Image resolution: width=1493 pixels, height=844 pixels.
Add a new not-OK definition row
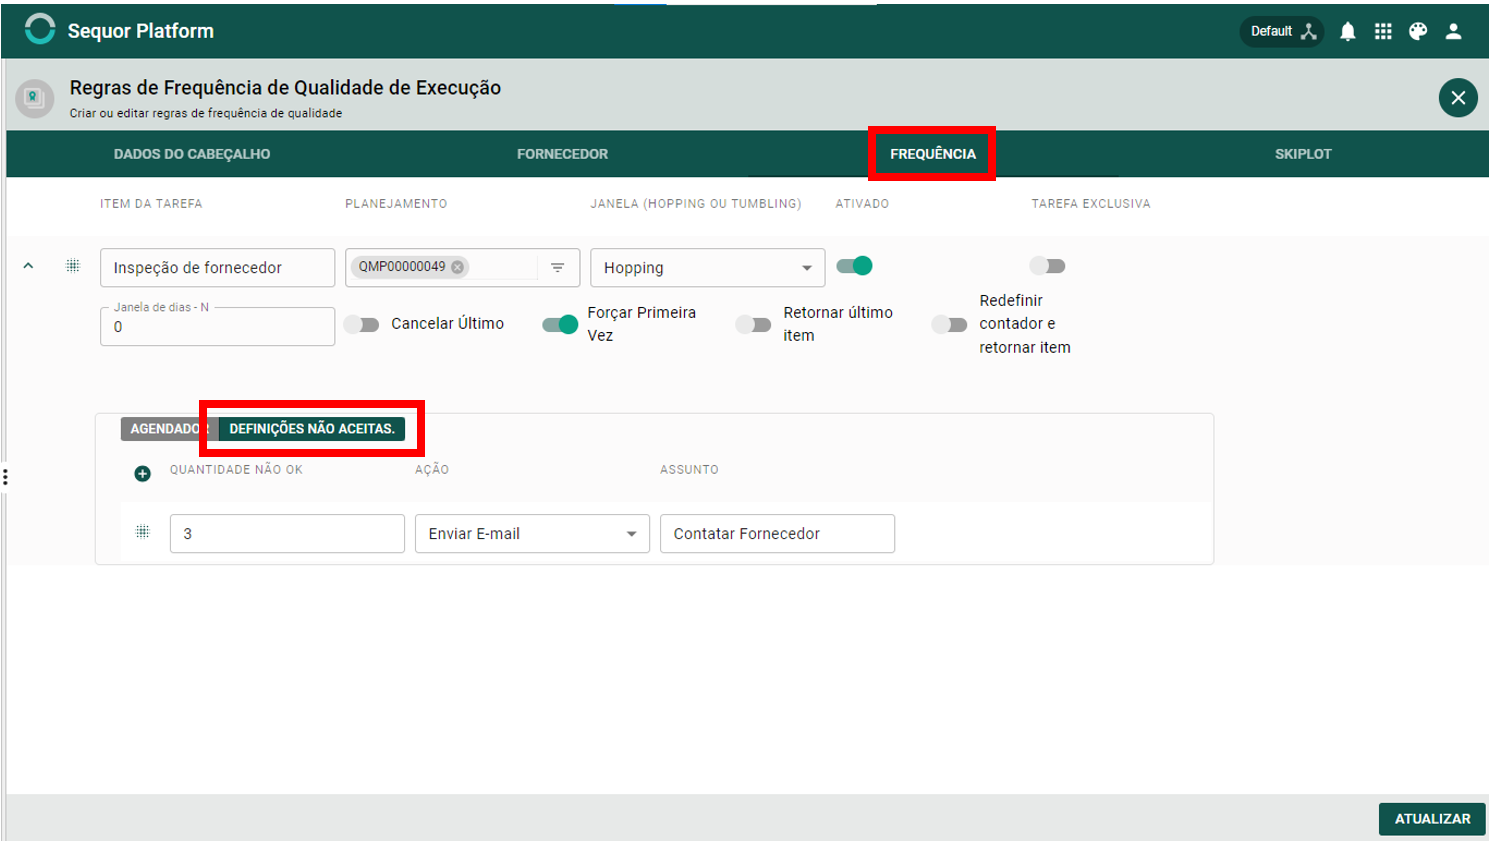[142, 474]
